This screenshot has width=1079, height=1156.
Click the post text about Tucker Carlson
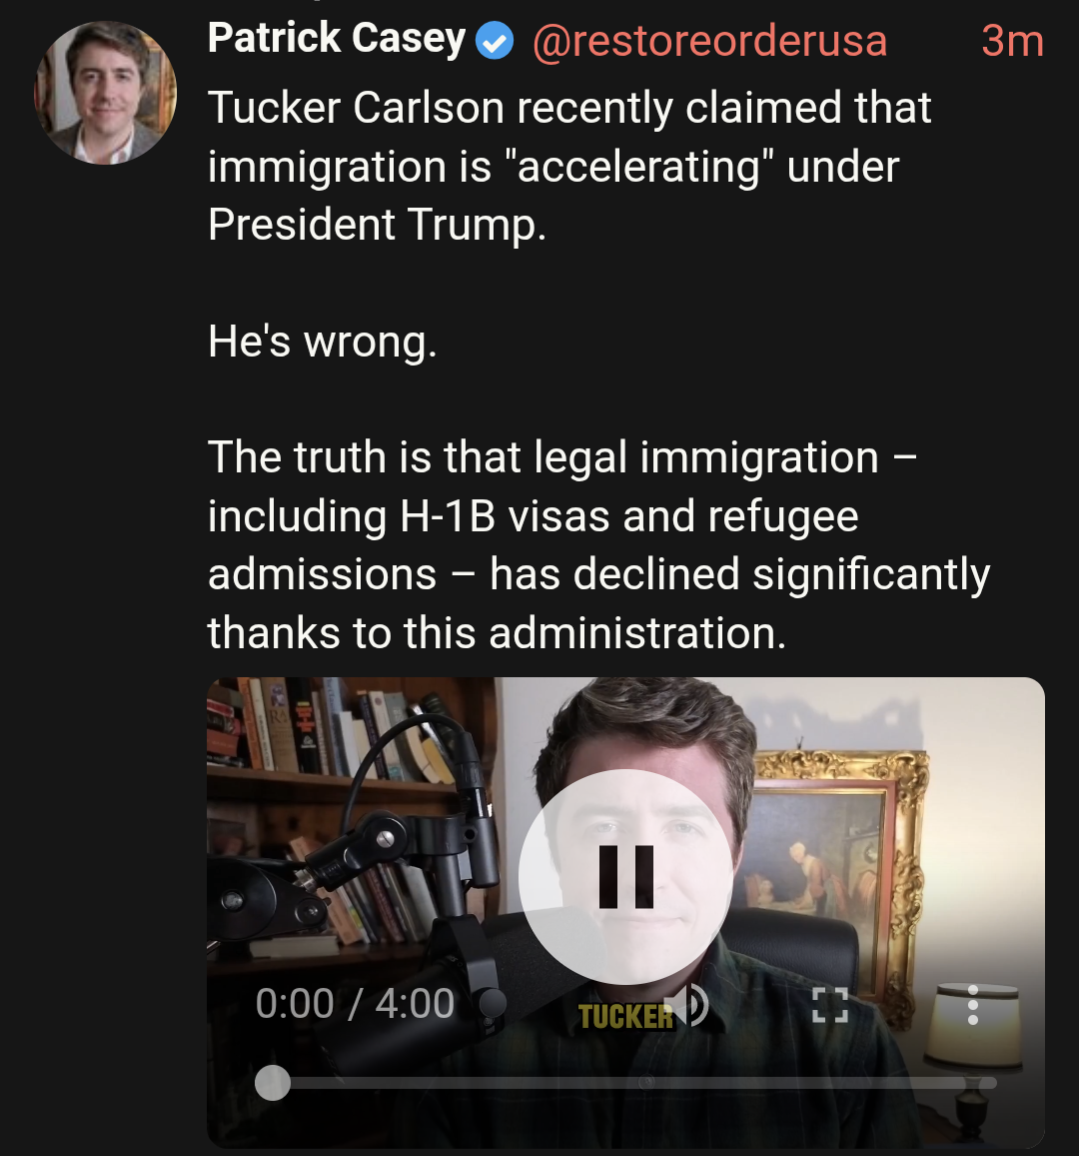click(569, 166)
